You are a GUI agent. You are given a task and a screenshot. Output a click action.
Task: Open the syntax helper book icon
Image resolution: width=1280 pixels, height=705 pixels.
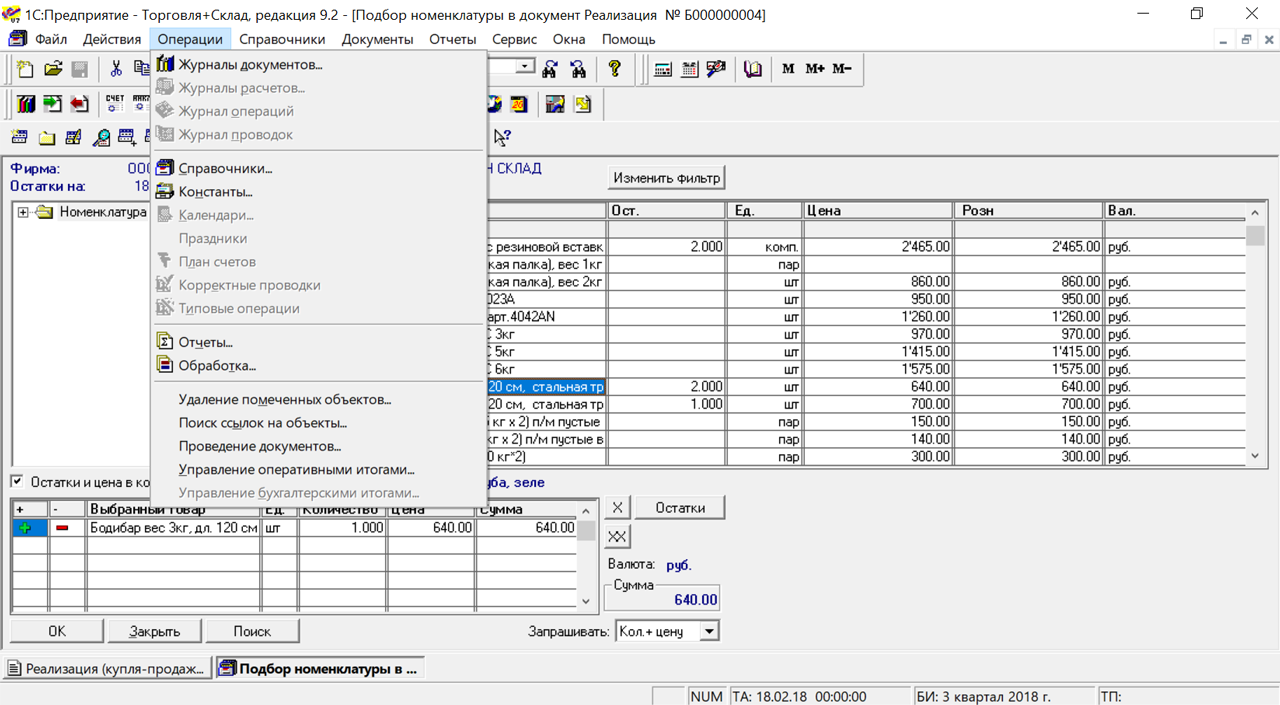tap(753, 69)
